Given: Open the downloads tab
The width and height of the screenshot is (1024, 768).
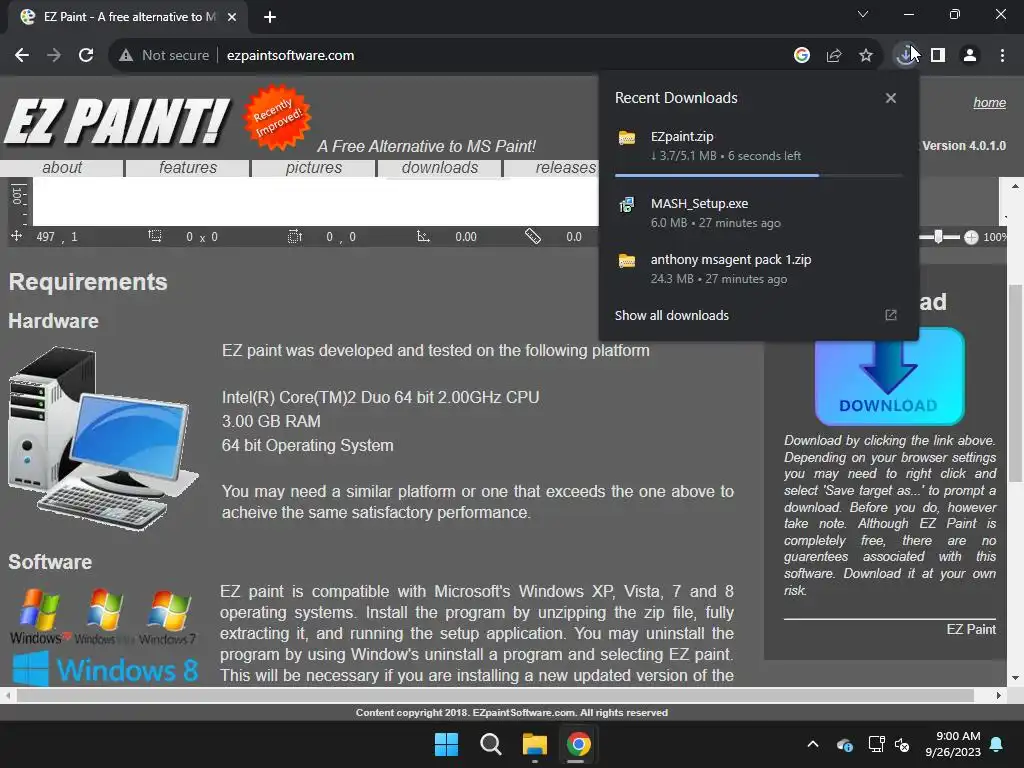Looking at the screenshot, I should point(440,168).
